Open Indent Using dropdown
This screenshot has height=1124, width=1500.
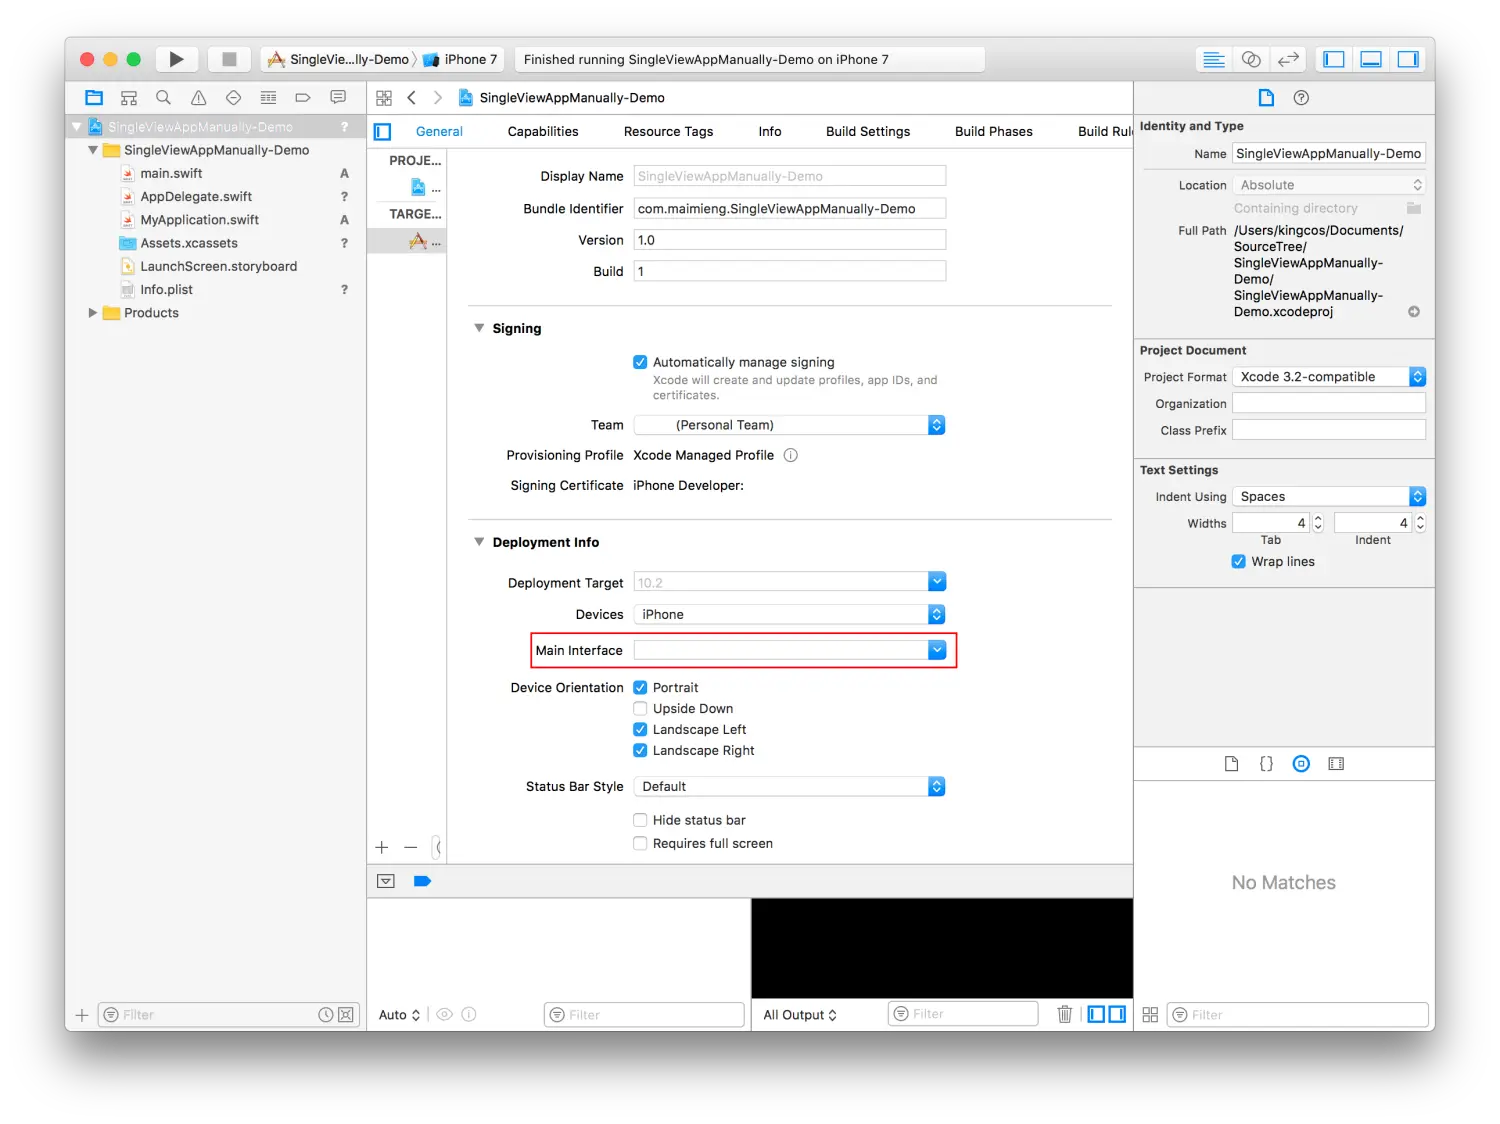pos(1329,496)
